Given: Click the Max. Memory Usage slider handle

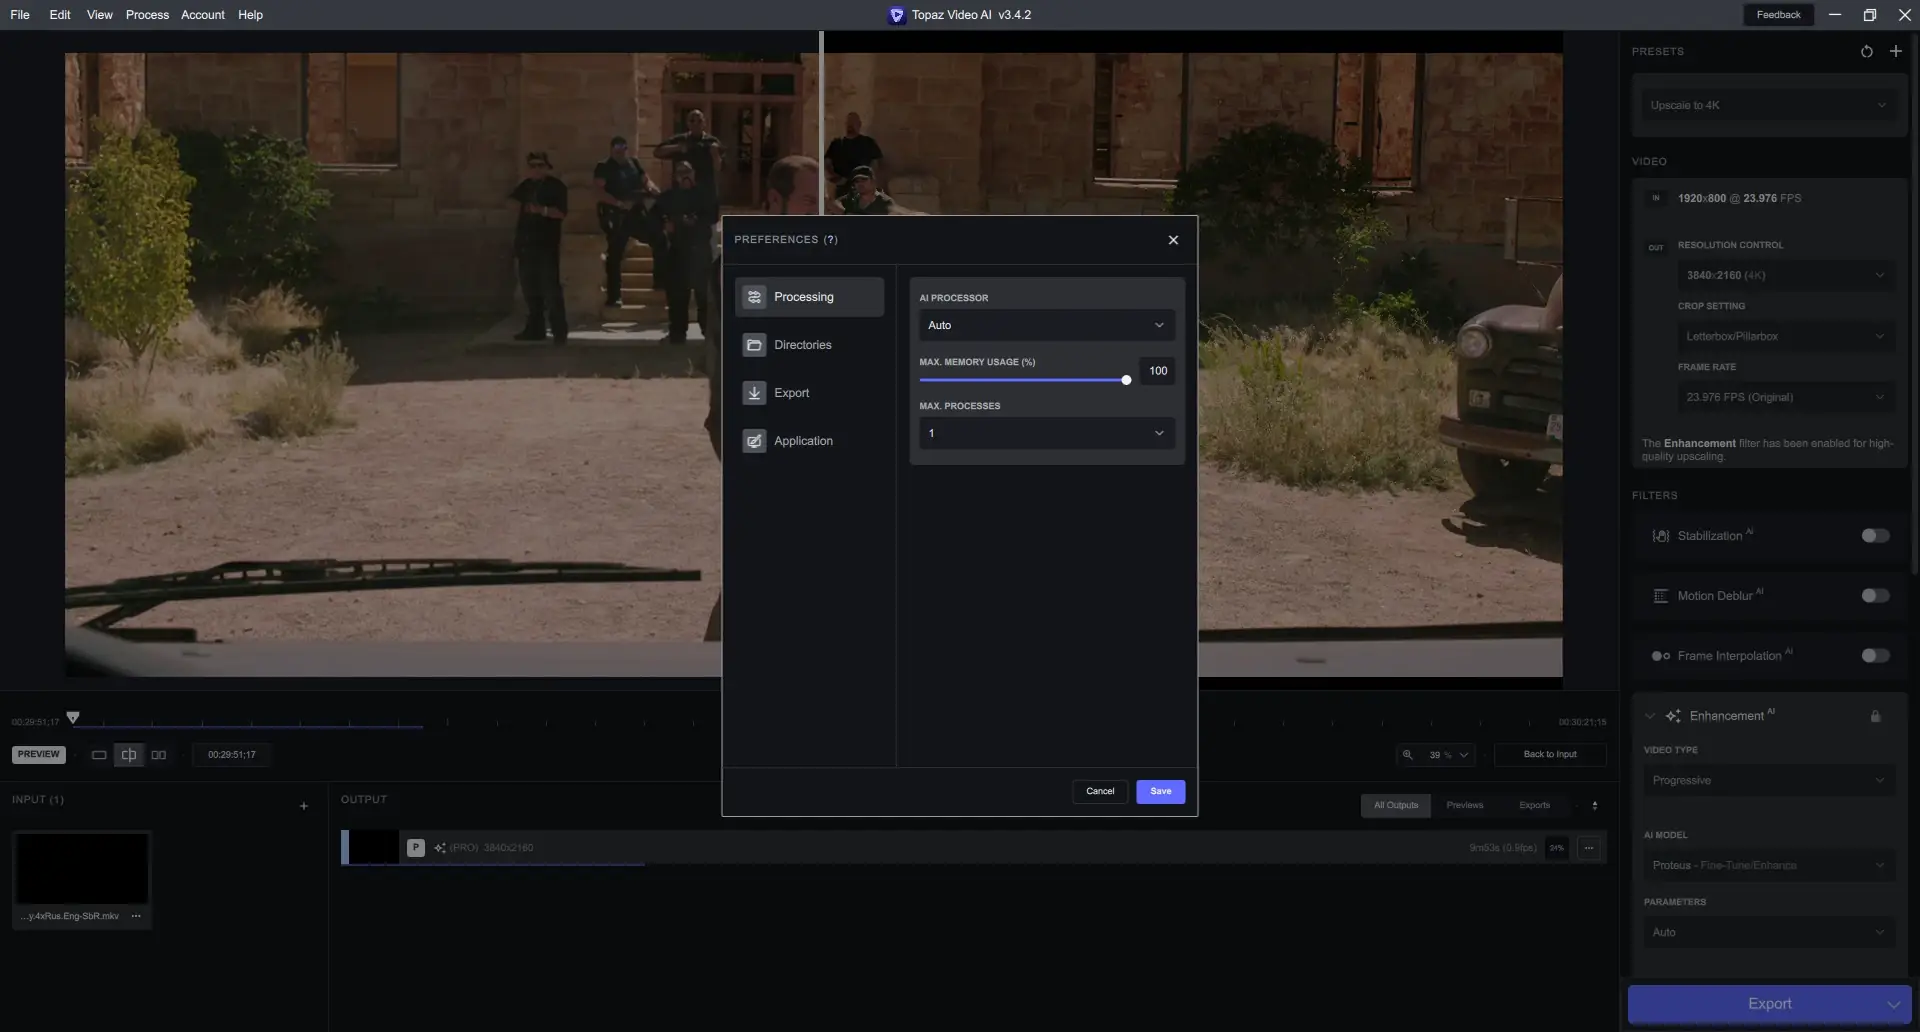Looking at the screenshot, I should (1126, 380).
